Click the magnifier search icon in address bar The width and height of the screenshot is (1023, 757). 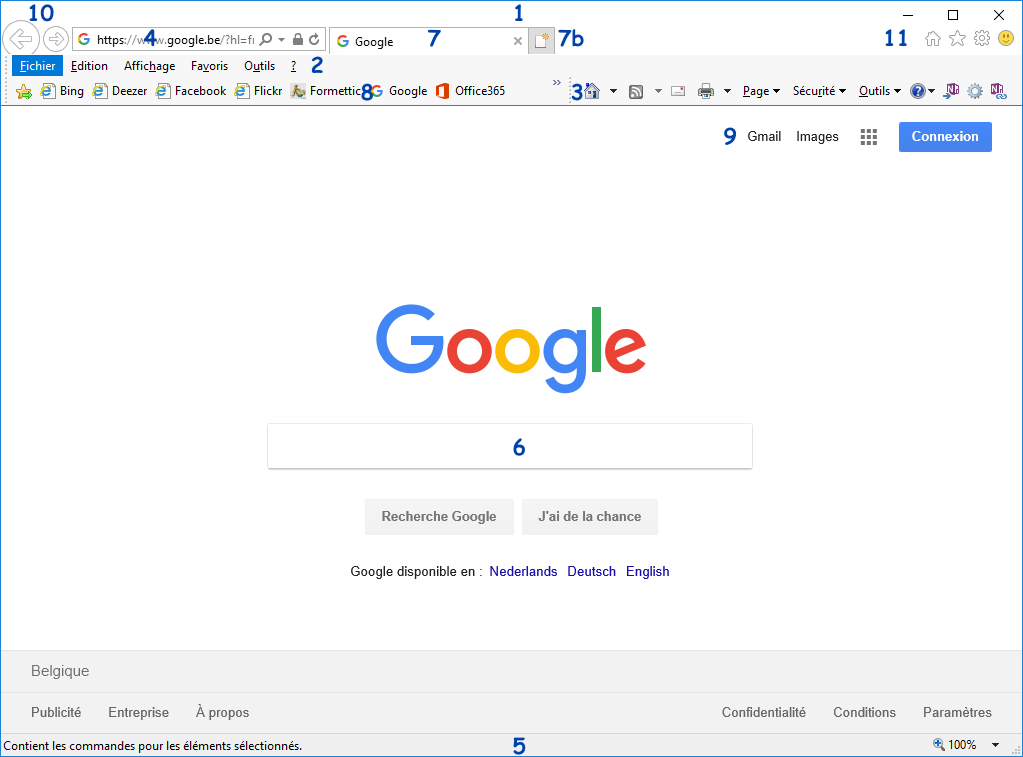[266, 39]
